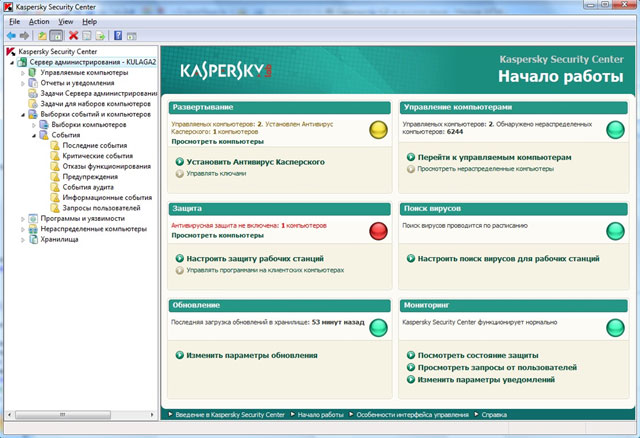The height and width of the screenshot is (438, 640).
Task: Click the Управляемые компьютеры folder icon
Action: click(x=33, y=73)
